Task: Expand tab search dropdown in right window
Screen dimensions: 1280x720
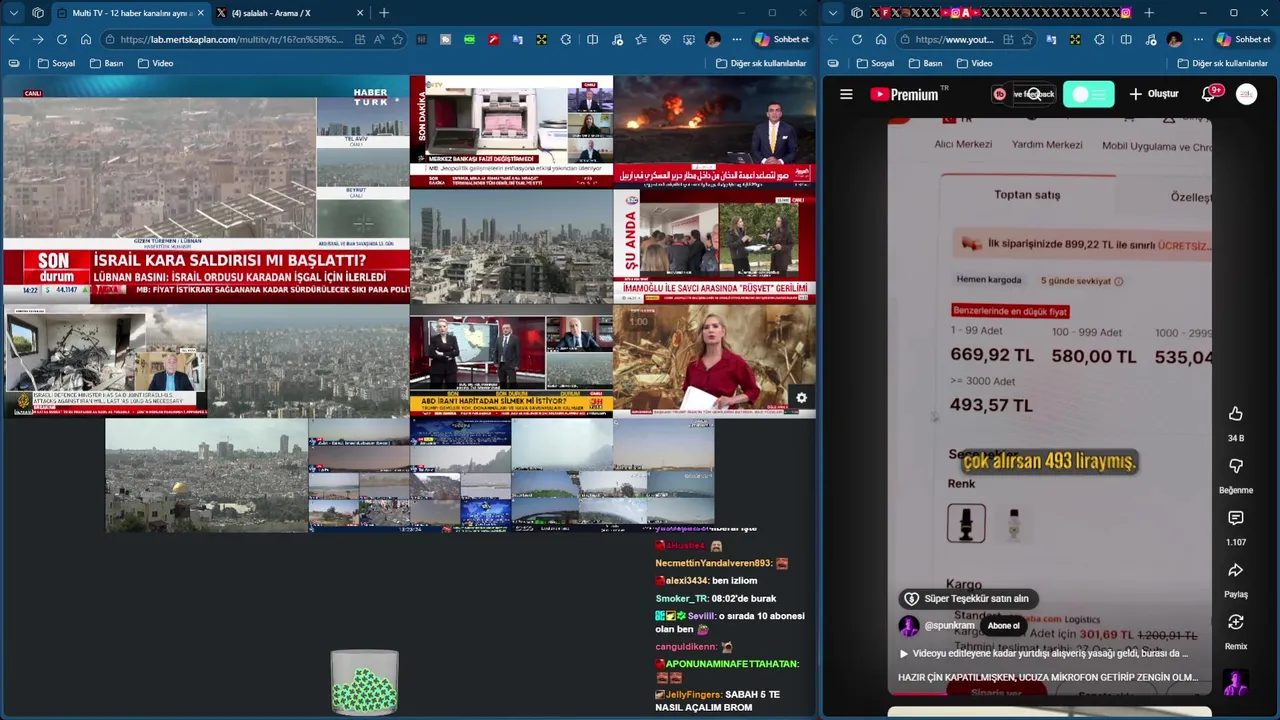Action: (832, 13)
